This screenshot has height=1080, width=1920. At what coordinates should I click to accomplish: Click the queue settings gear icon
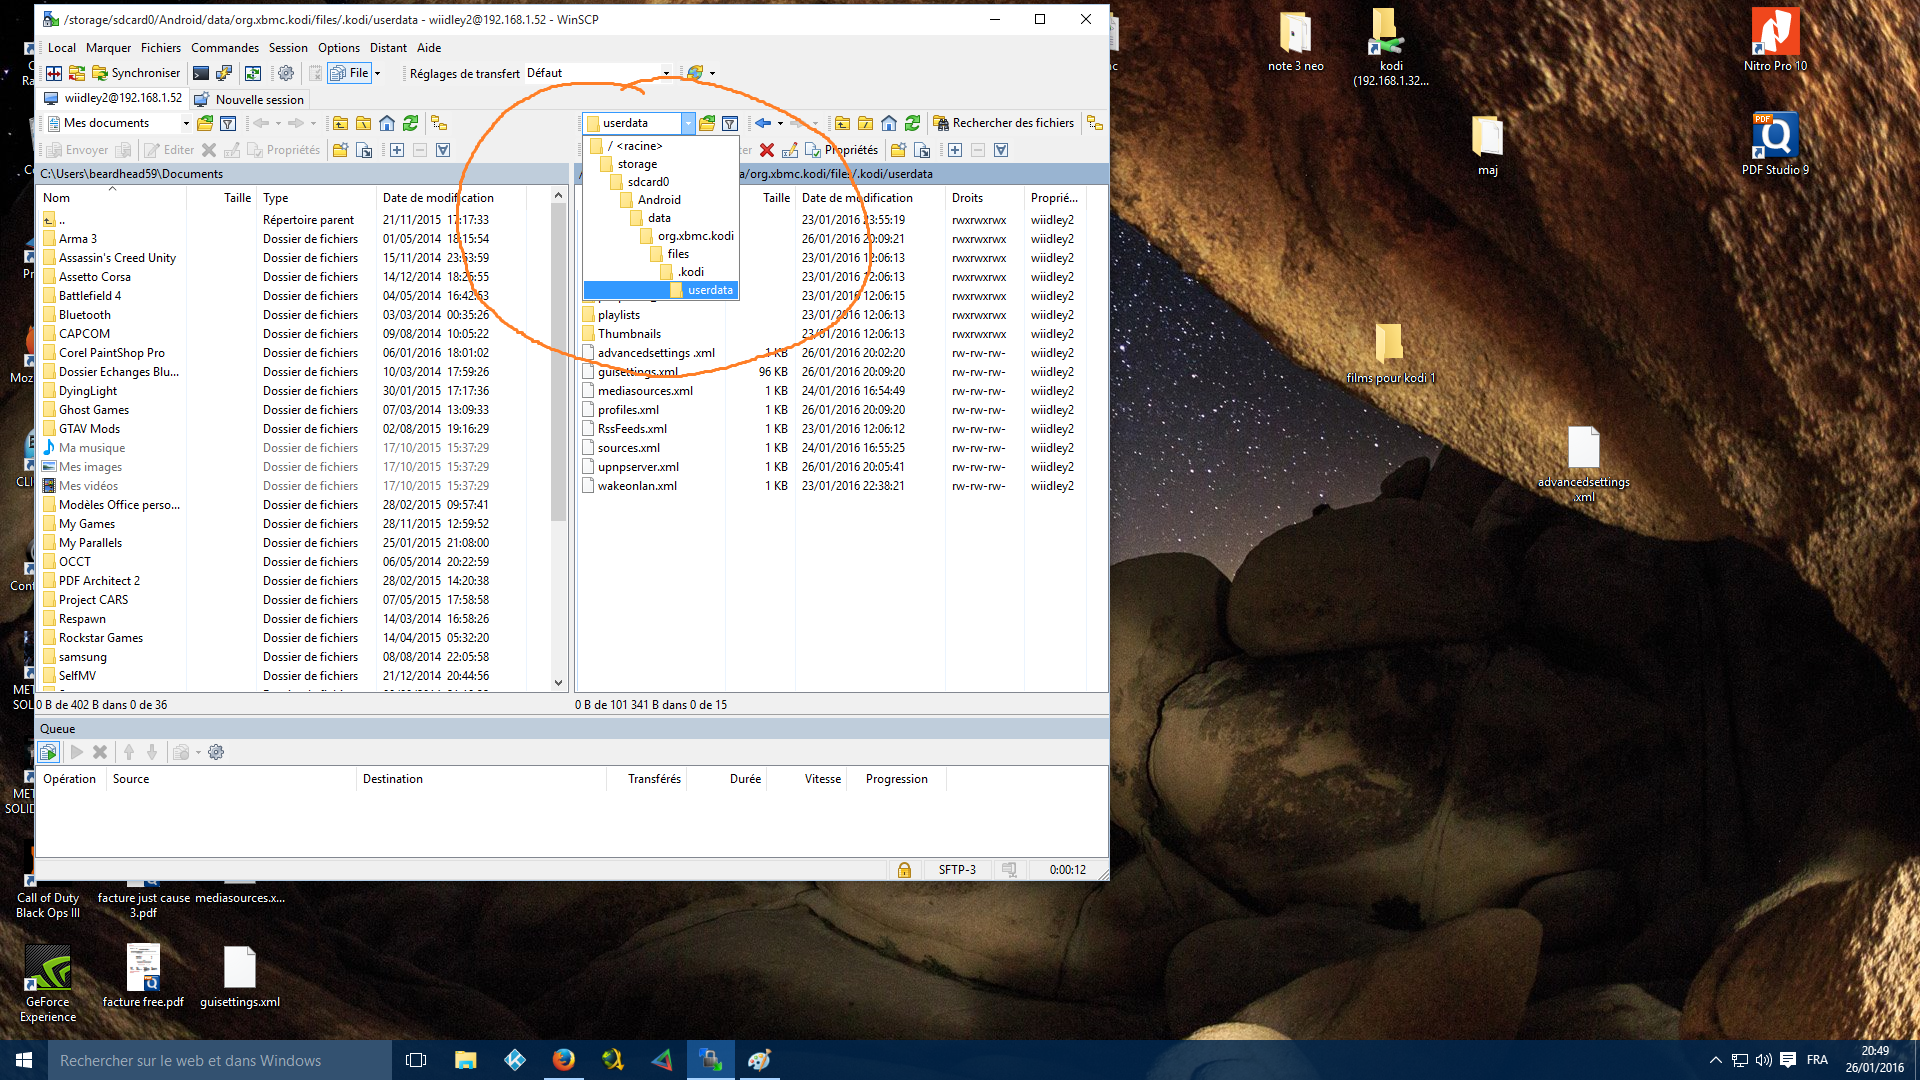click(216, 752)
